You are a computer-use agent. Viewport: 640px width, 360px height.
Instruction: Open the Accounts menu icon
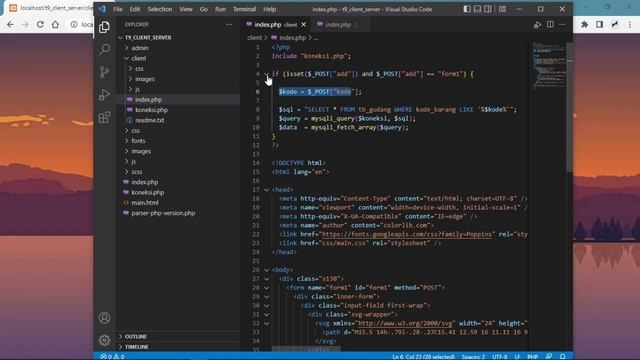[104, 318]
